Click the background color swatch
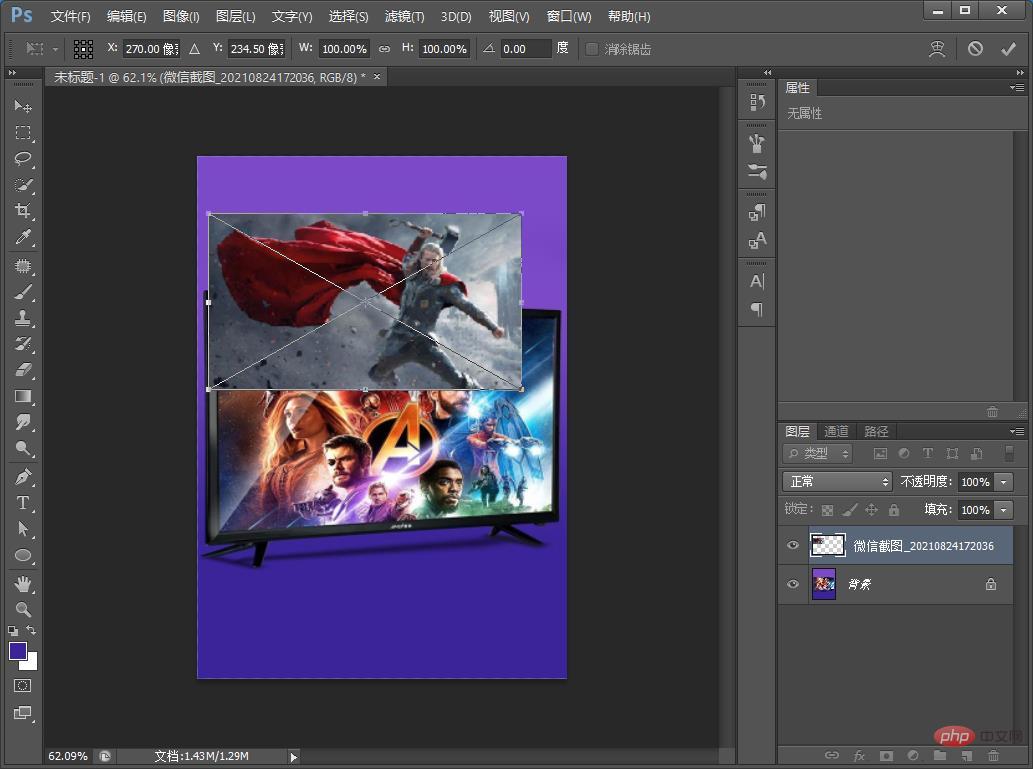This screenshot has width=1033, height=769. (x=32, y=663)
